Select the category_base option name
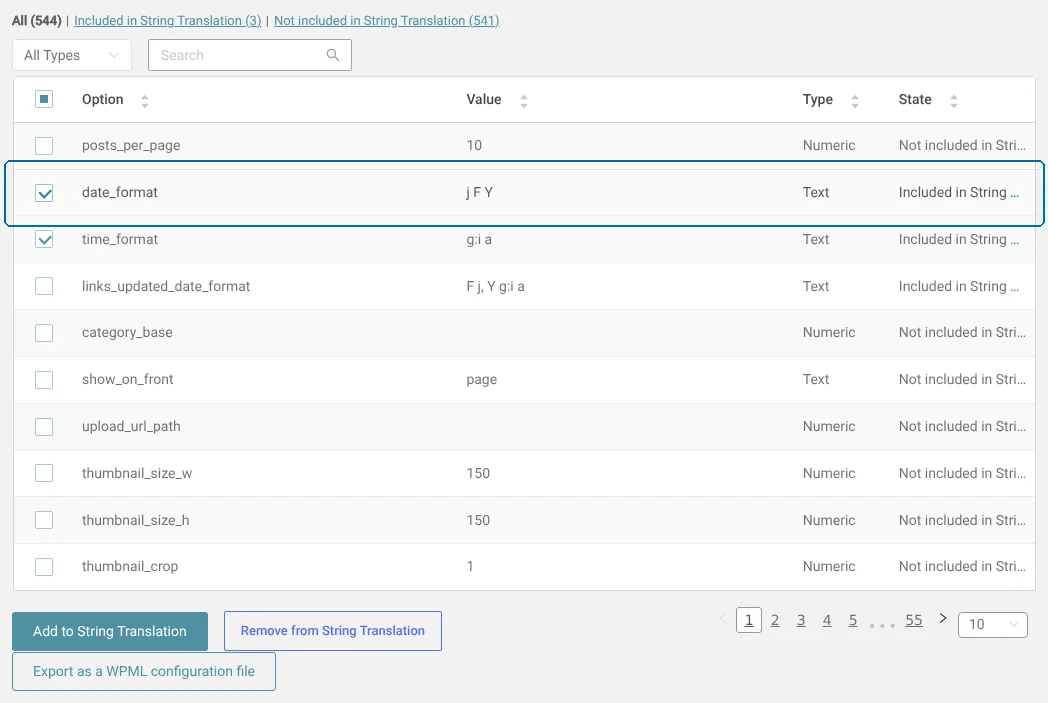1048x703 pixels. pos(127,333)
